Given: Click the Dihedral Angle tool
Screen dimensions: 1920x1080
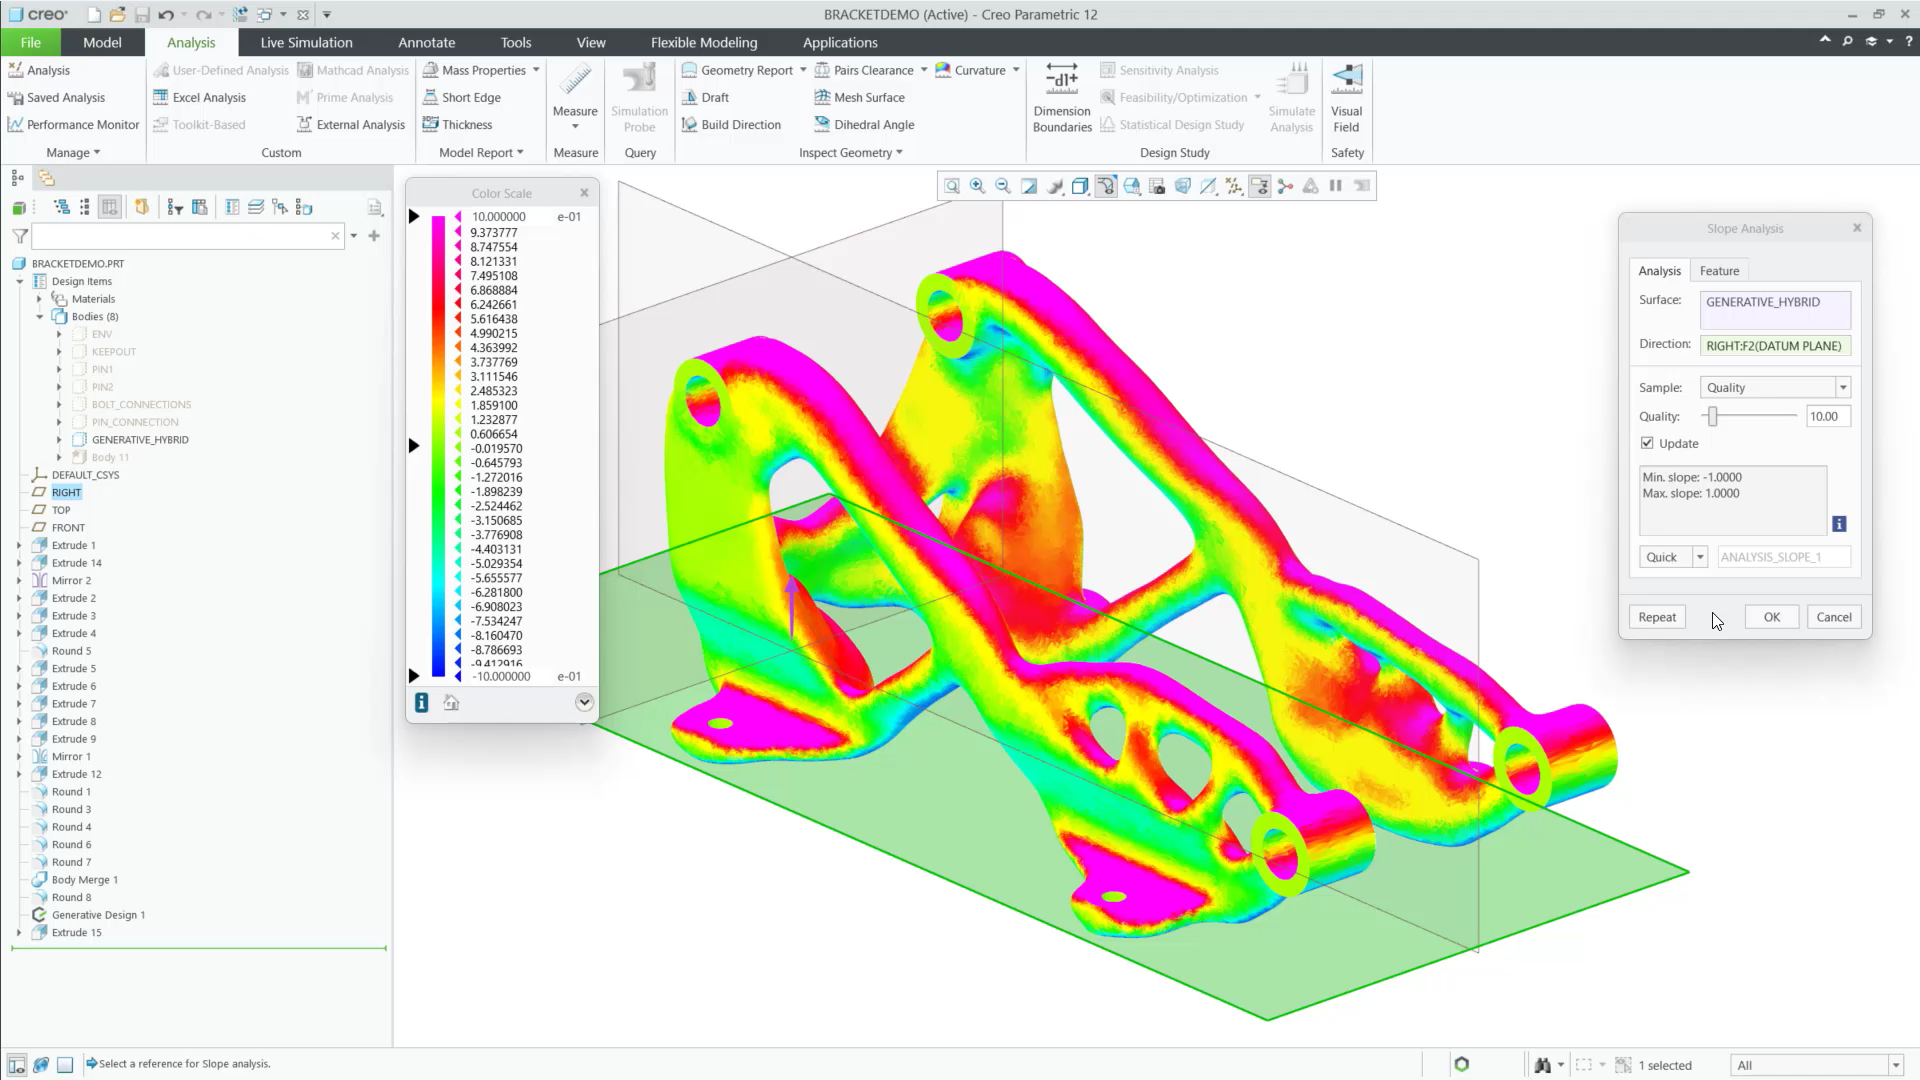Looking at the screenshot, I should (864, 124).
